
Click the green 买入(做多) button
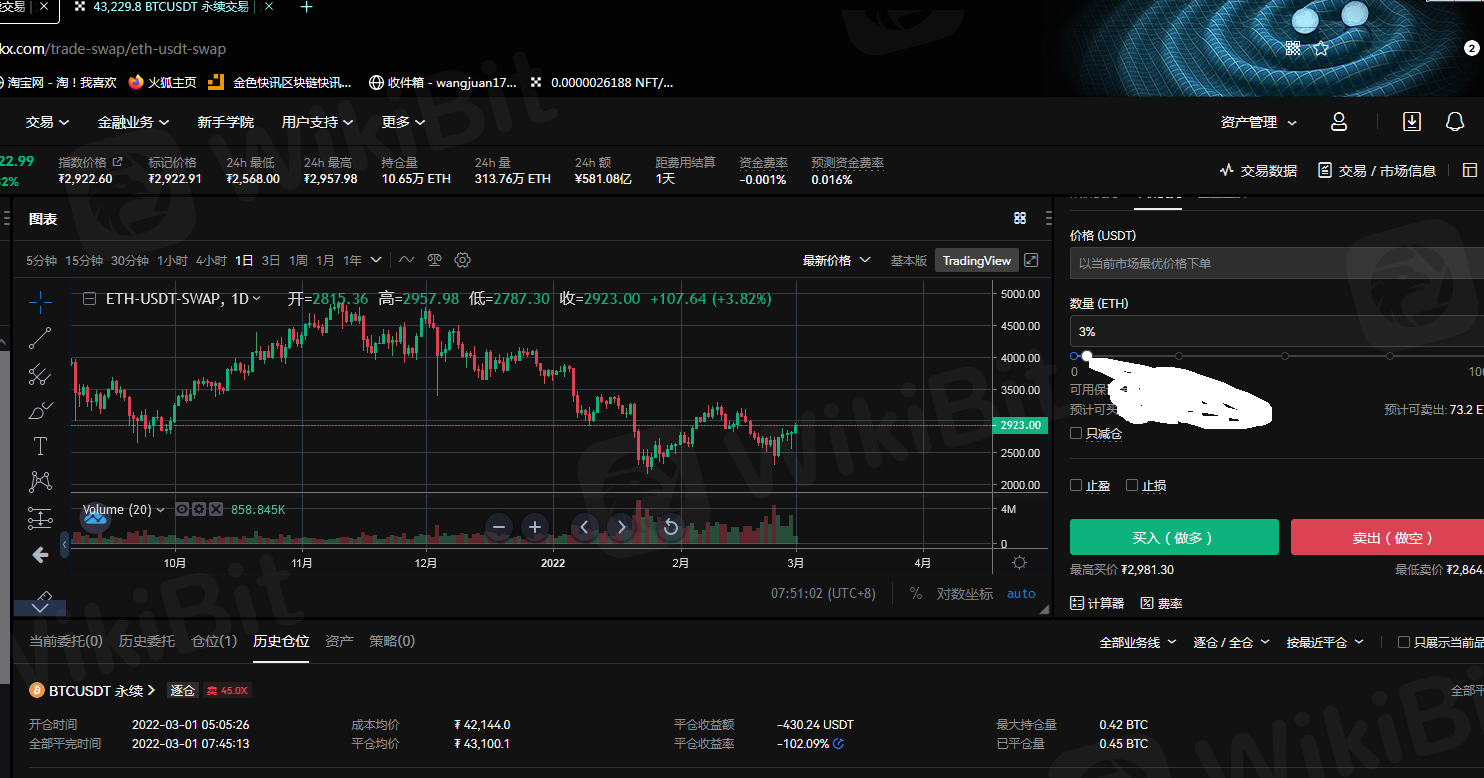(1173, 537)
